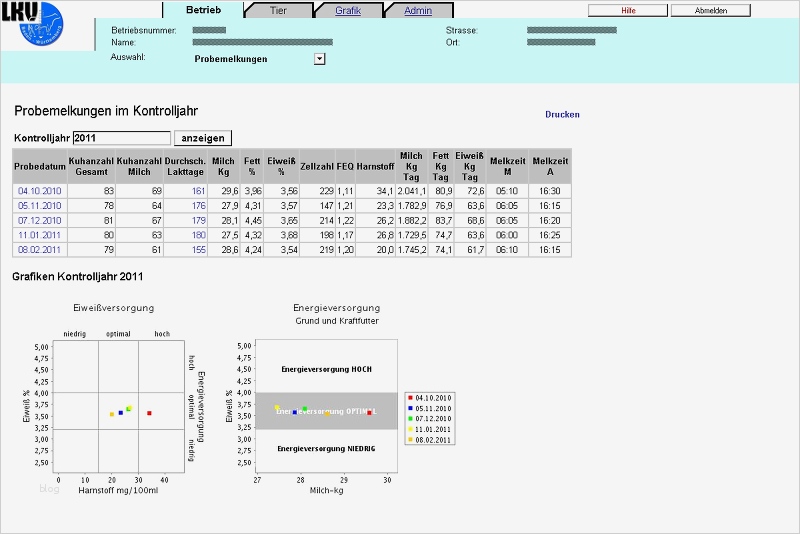Click the Melkzeit M column header
Viewport: 800px width, 534px height.
[508, 167]
